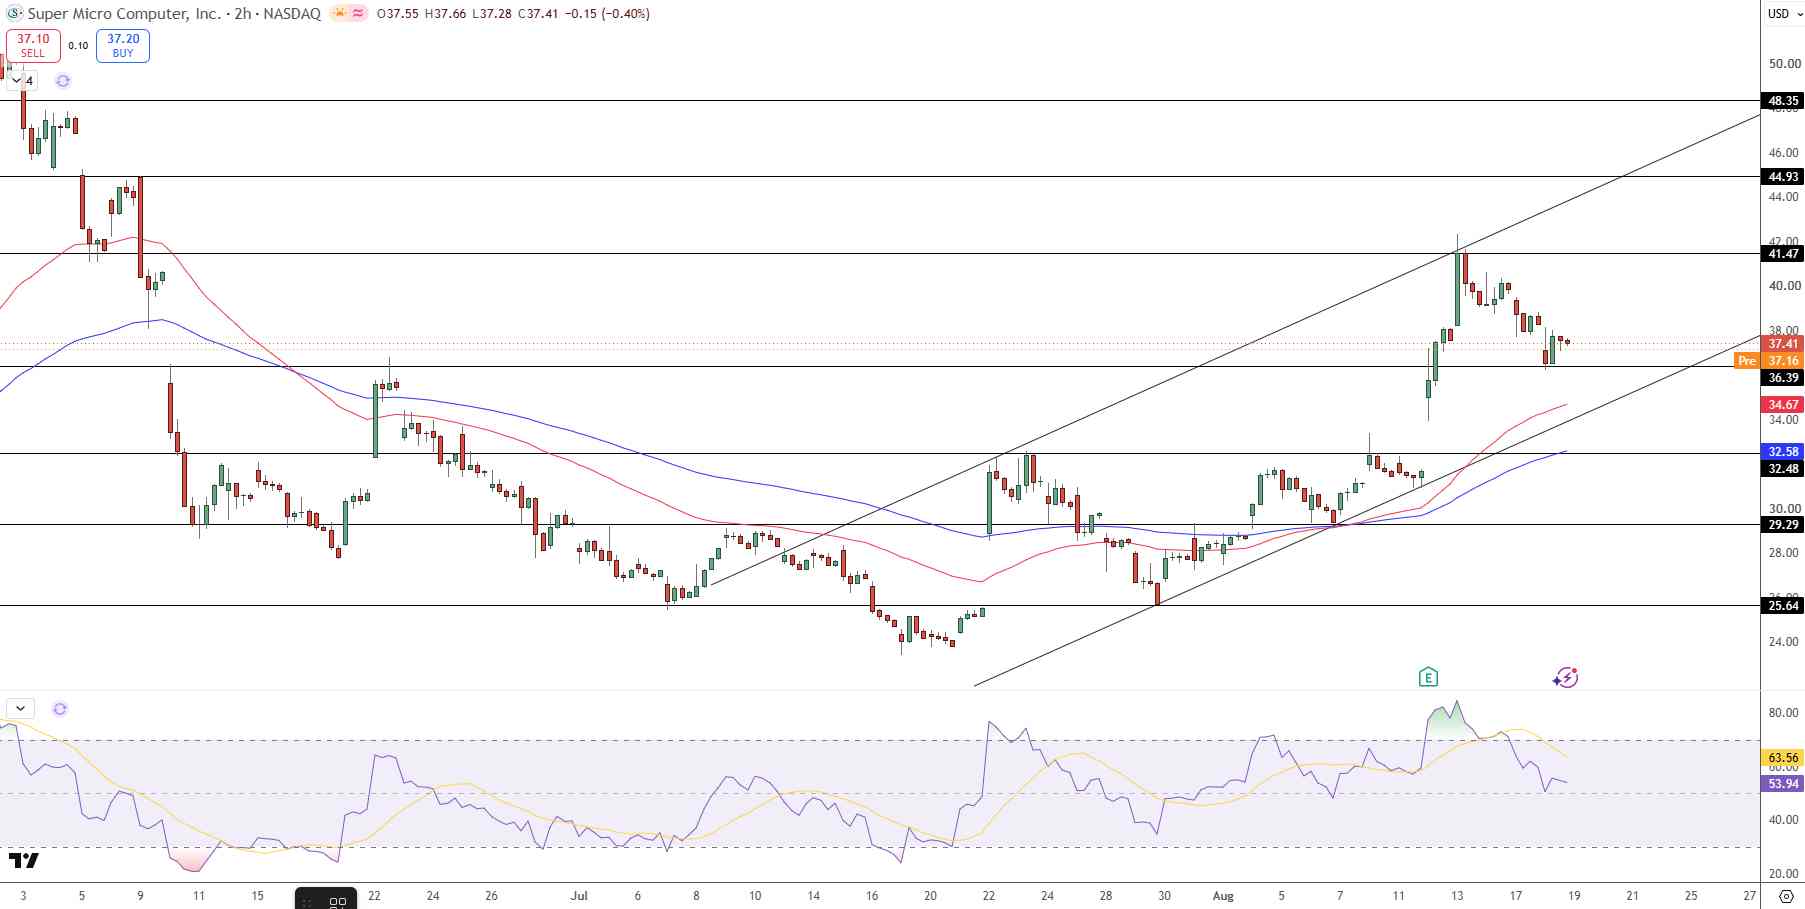Screen dimensions: 1805x909
Task: Click the 48.35 price level label
Action: 1783,101
